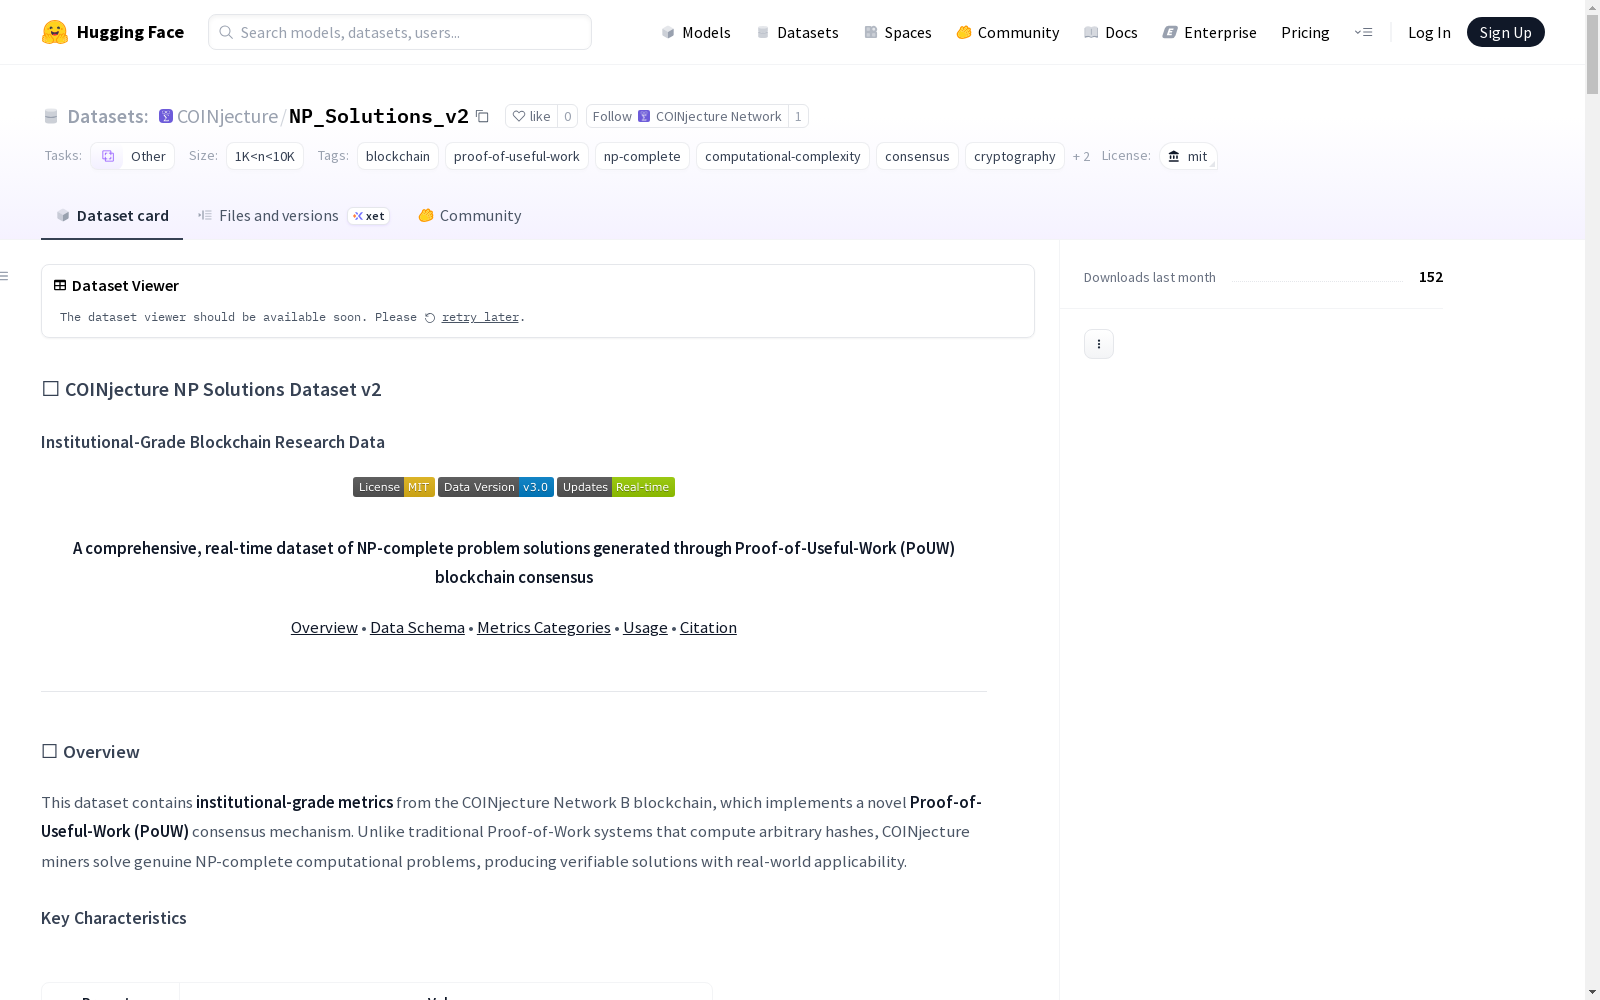This screenshot has height=1000, width=1600.
Task: Click the Data Version v3.0 badge
Action: coord(496,487)
